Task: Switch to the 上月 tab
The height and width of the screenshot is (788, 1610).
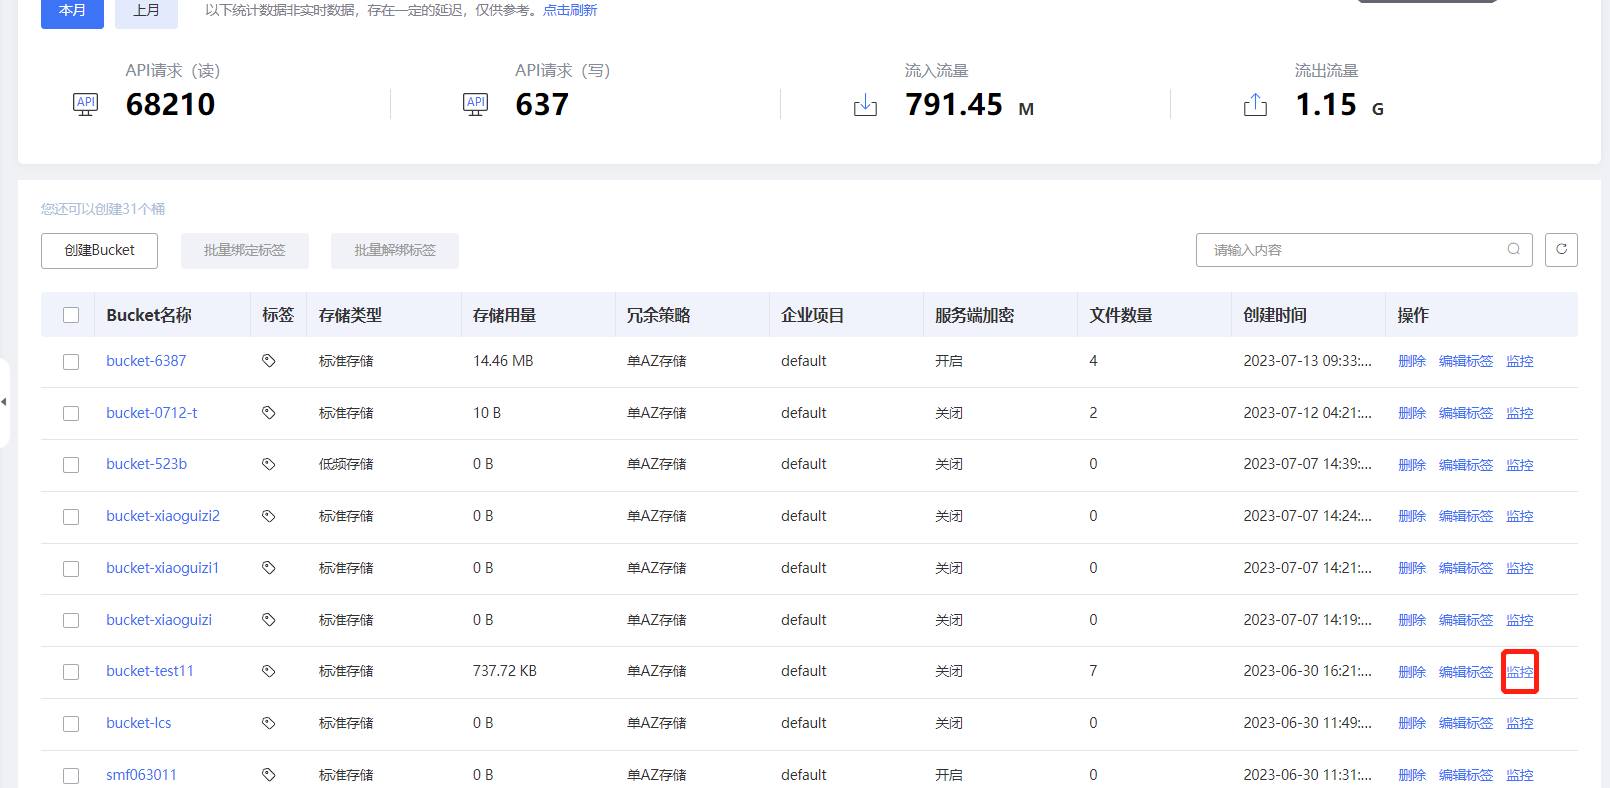Action: tap(147, 11)
